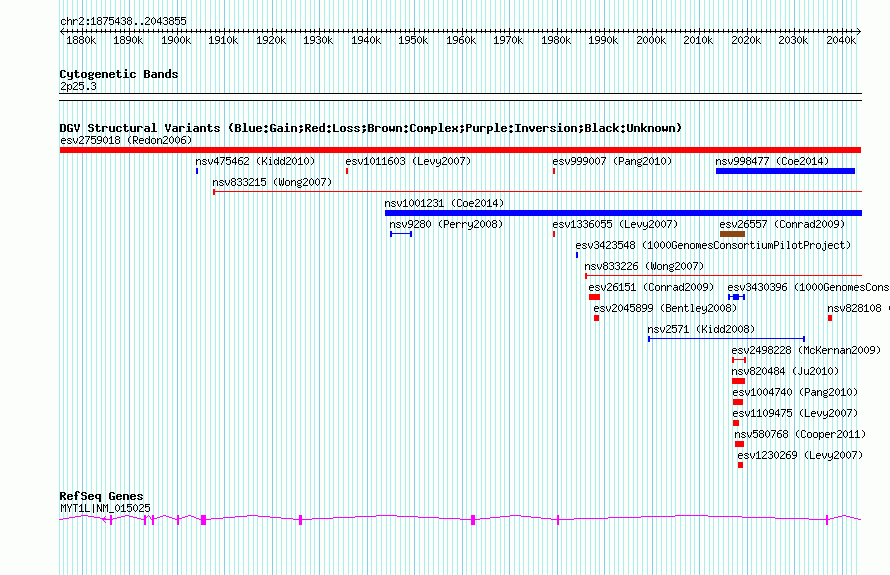Click the esv2045899 (Bentley2008) label

(x=665, y=308)
